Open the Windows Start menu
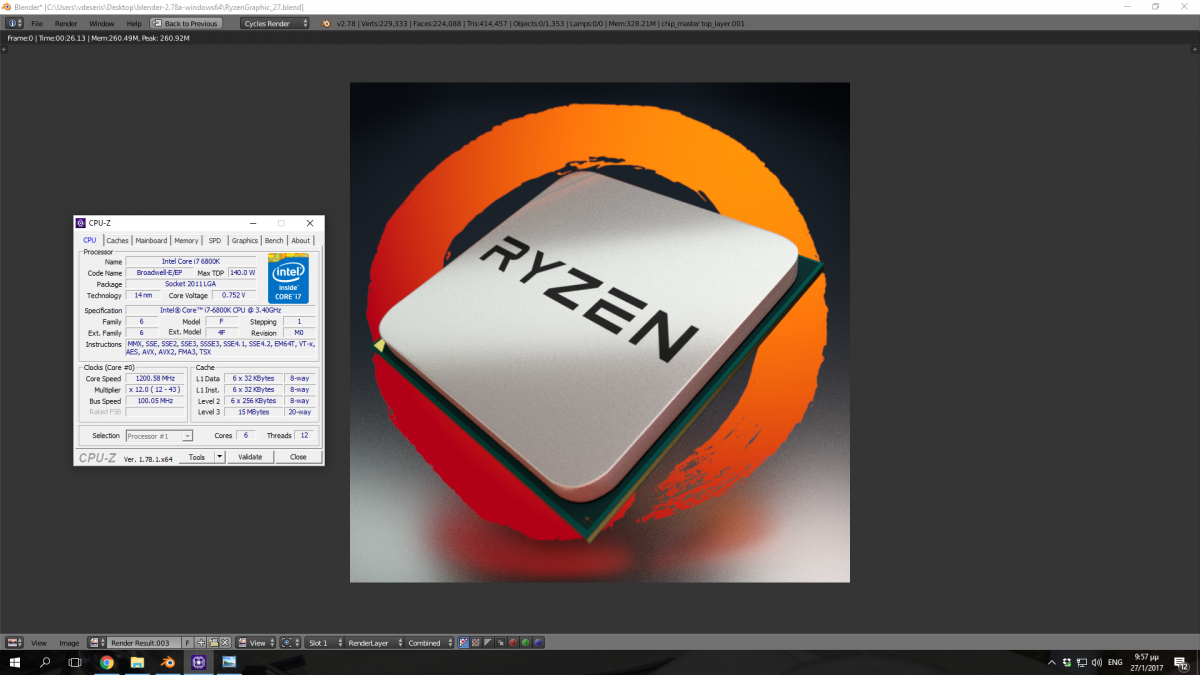Viewport: 1200px width, 675px height. point(14,663)
